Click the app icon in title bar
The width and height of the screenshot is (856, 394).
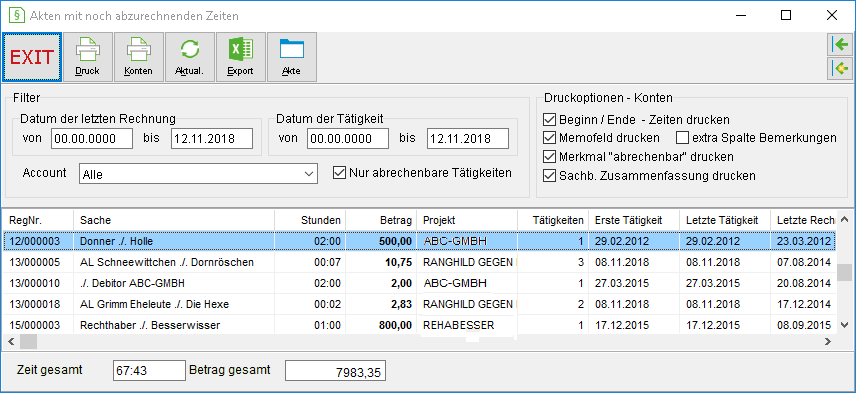tap(16, 15)
